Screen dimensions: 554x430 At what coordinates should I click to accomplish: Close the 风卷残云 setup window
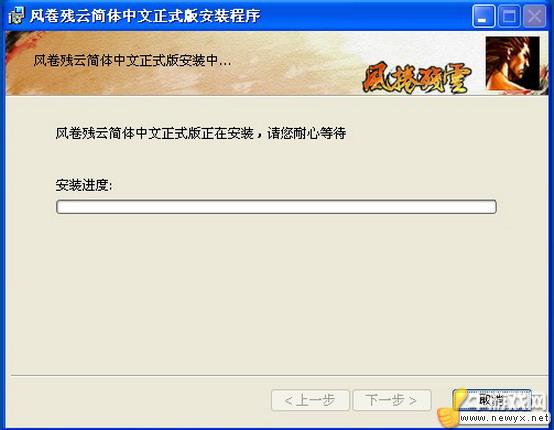(535, 16)
